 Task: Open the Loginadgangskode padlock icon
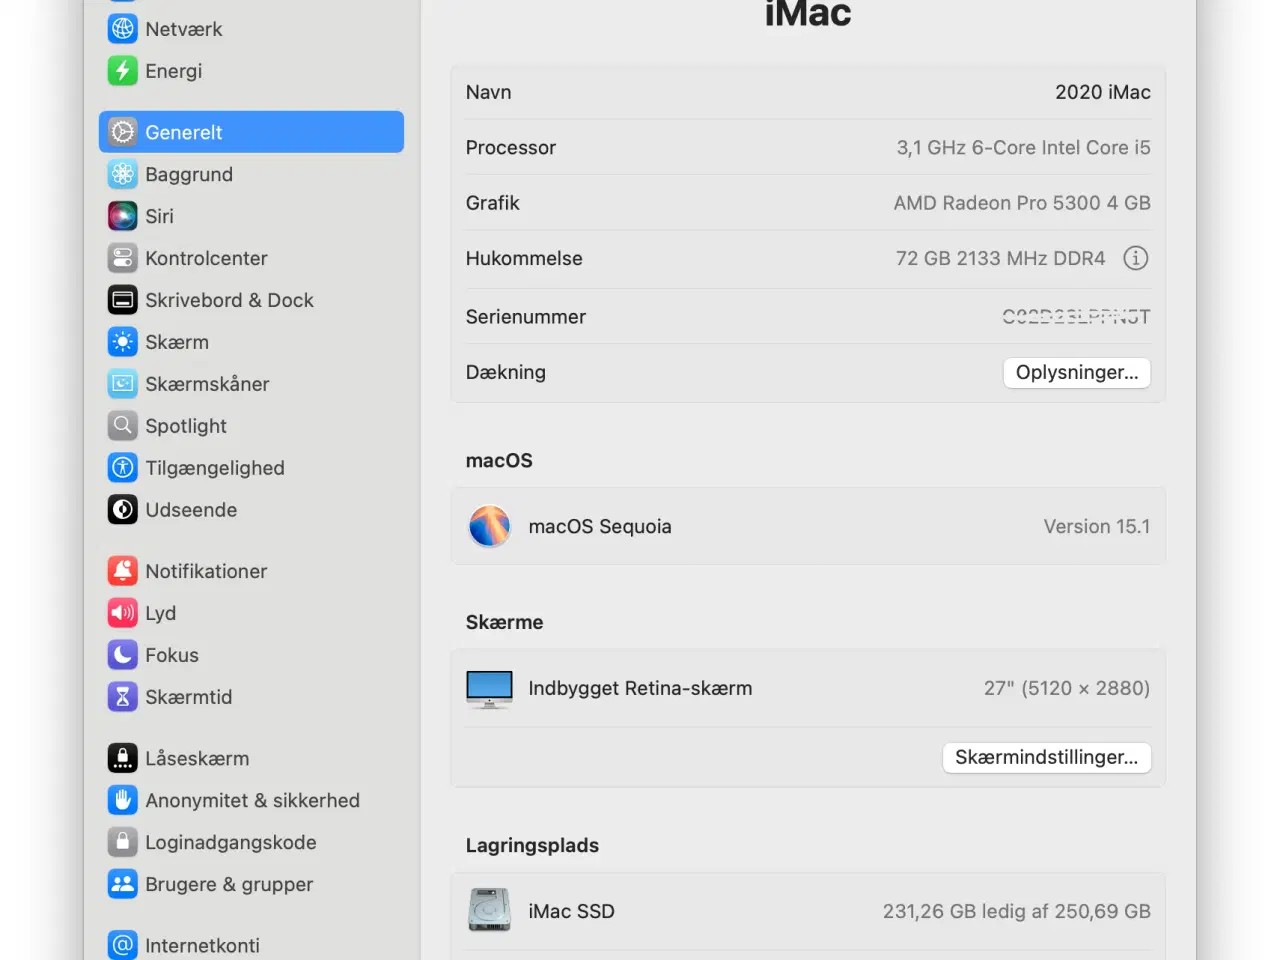122,842
